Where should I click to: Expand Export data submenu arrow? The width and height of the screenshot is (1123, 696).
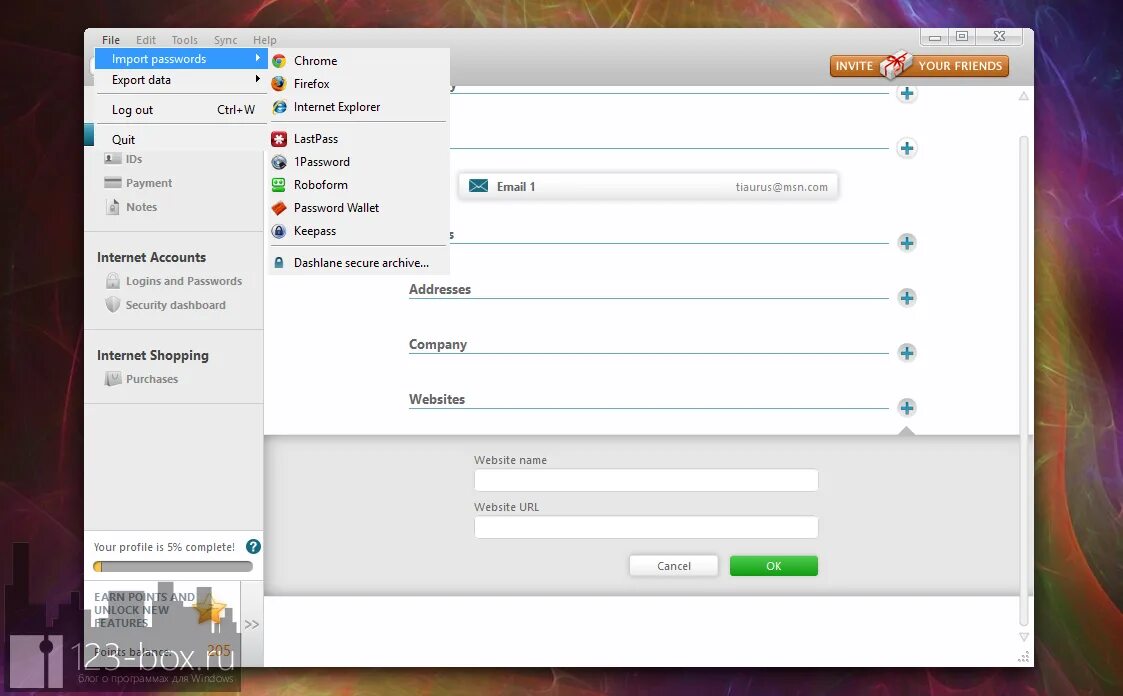257,79
